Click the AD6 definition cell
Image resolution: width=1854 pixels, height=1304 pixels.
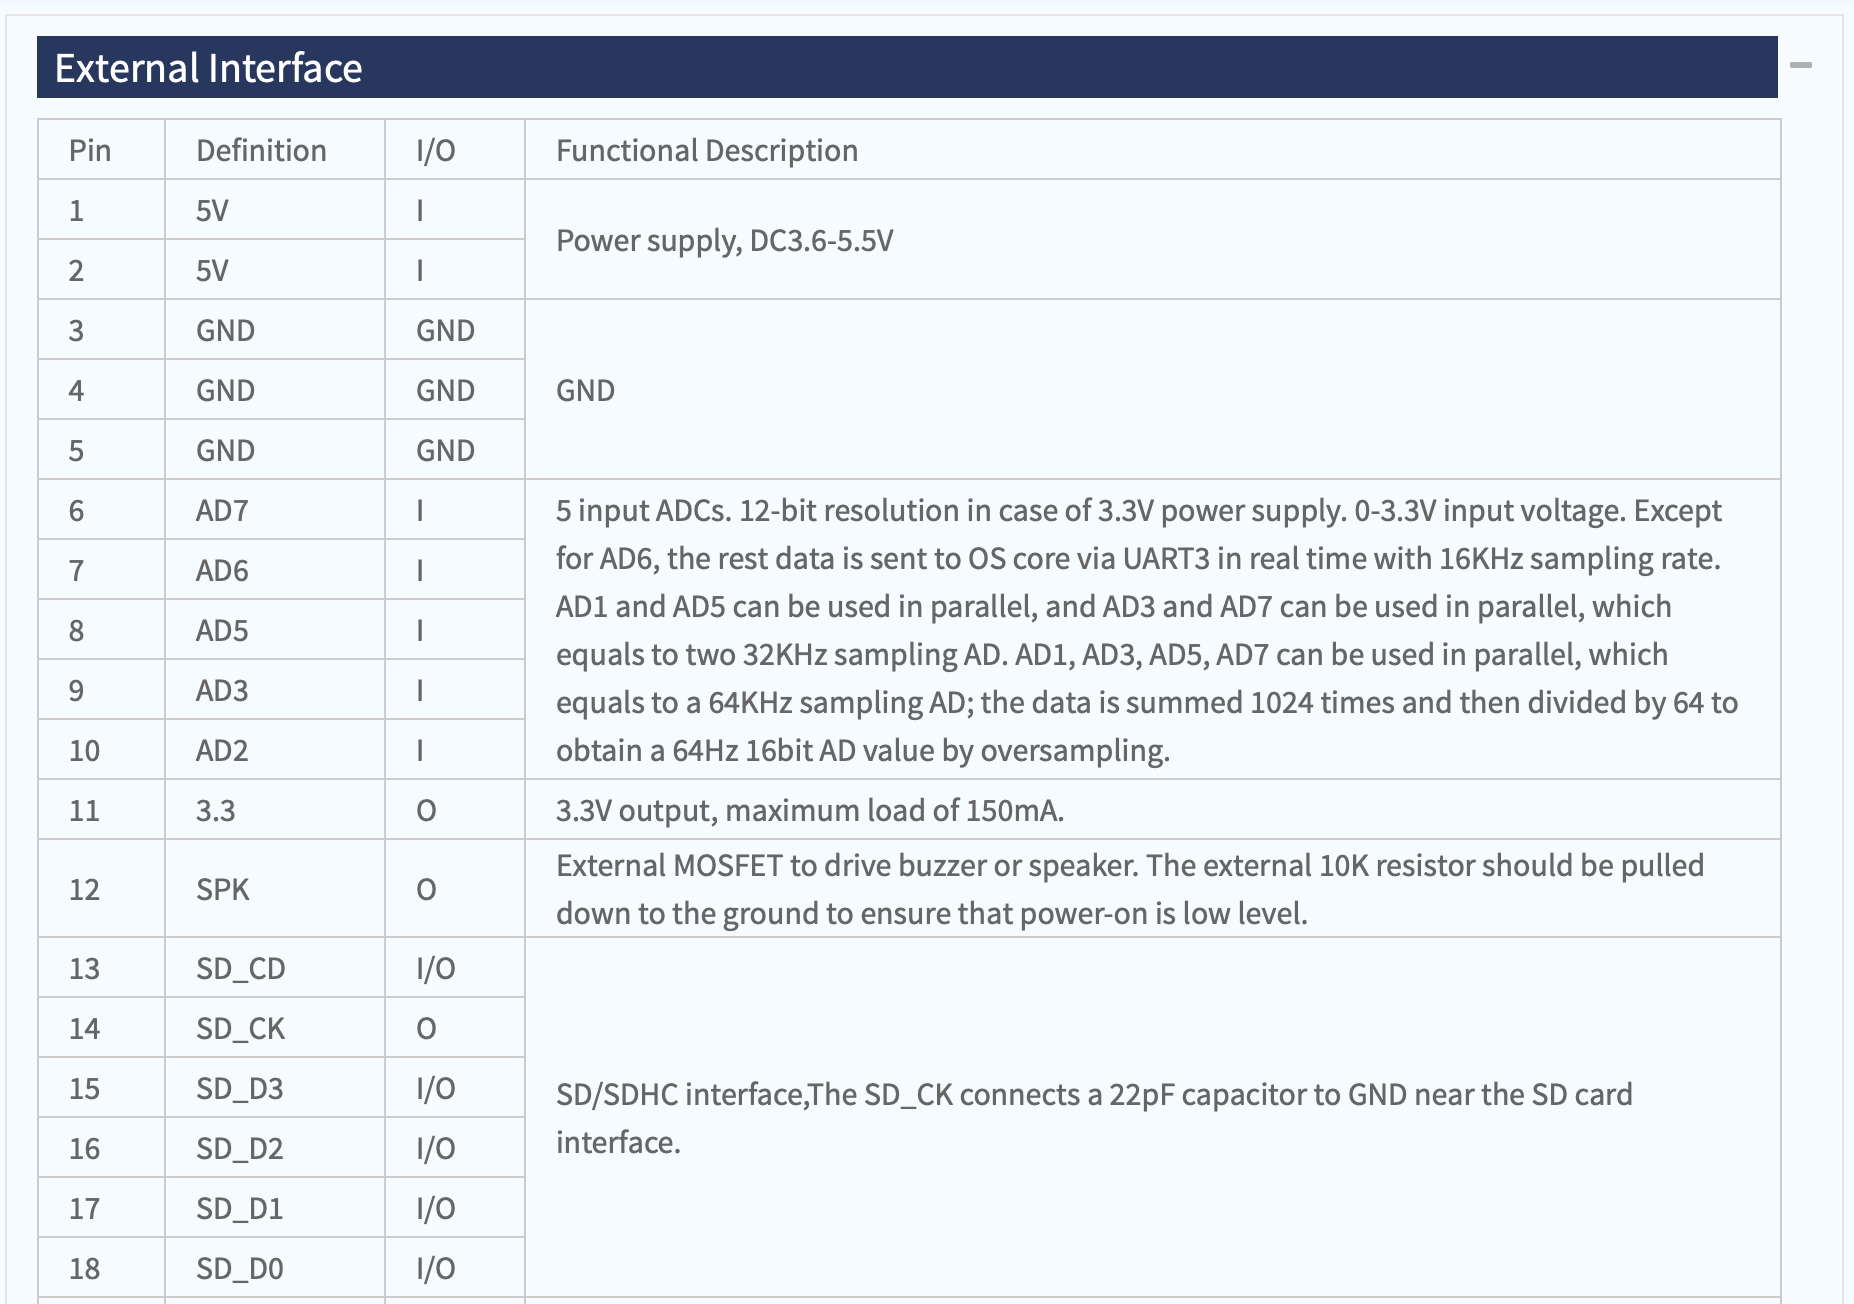point(275,570)
